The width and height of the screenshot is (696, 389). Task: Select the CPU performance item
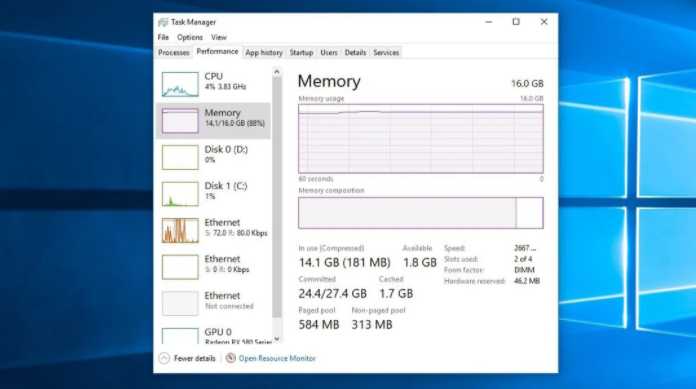[214, 84]
